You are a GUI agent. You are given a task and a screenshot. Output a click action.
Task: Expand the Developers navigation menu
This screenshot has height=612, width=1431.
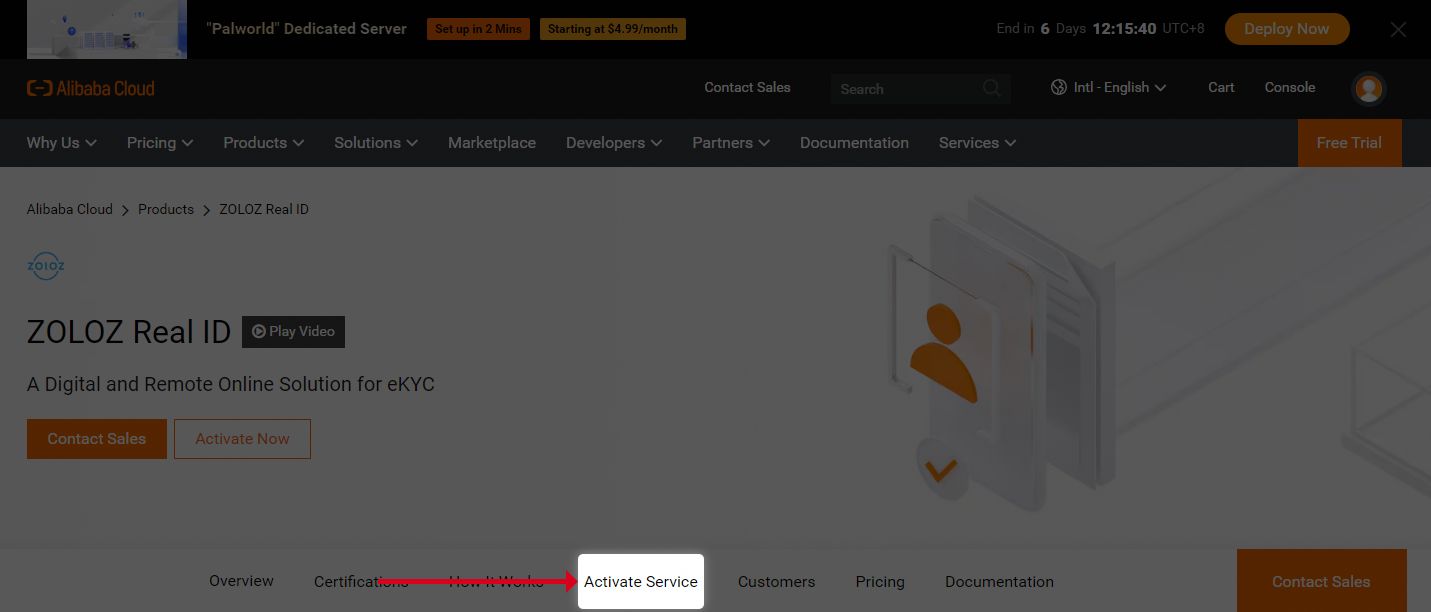coord(614,143)
